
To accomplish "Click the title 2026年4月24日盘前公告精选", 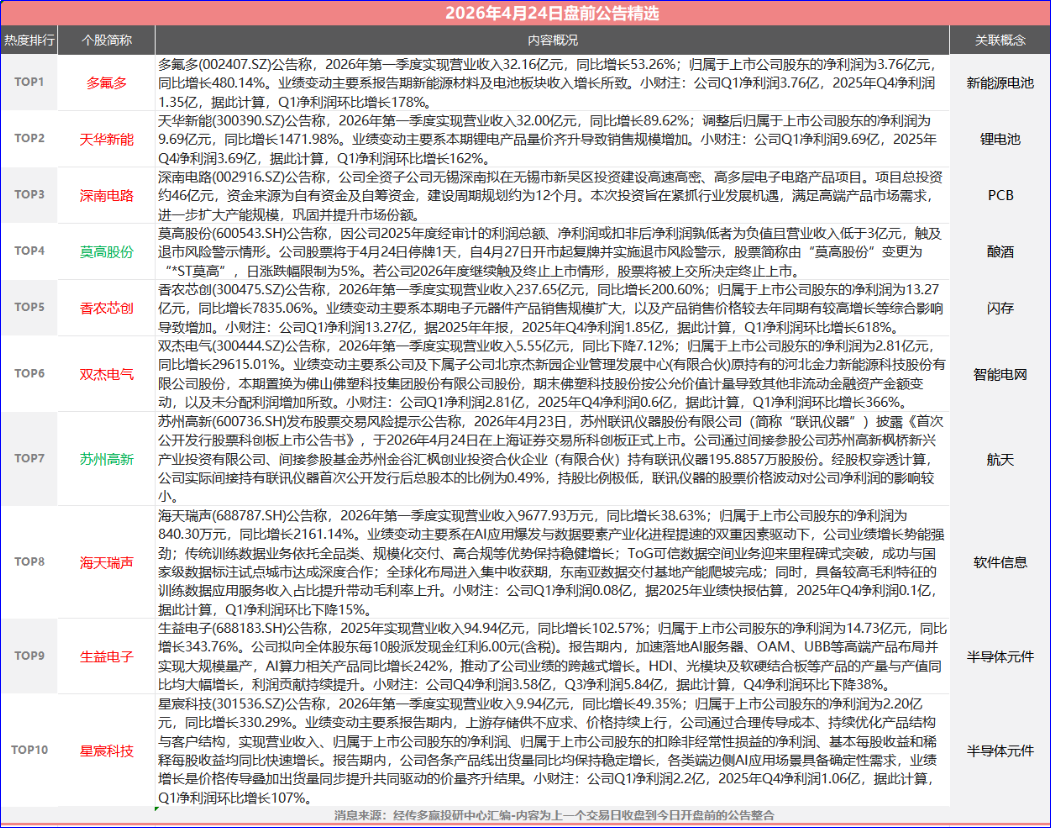I will [552, 13].
